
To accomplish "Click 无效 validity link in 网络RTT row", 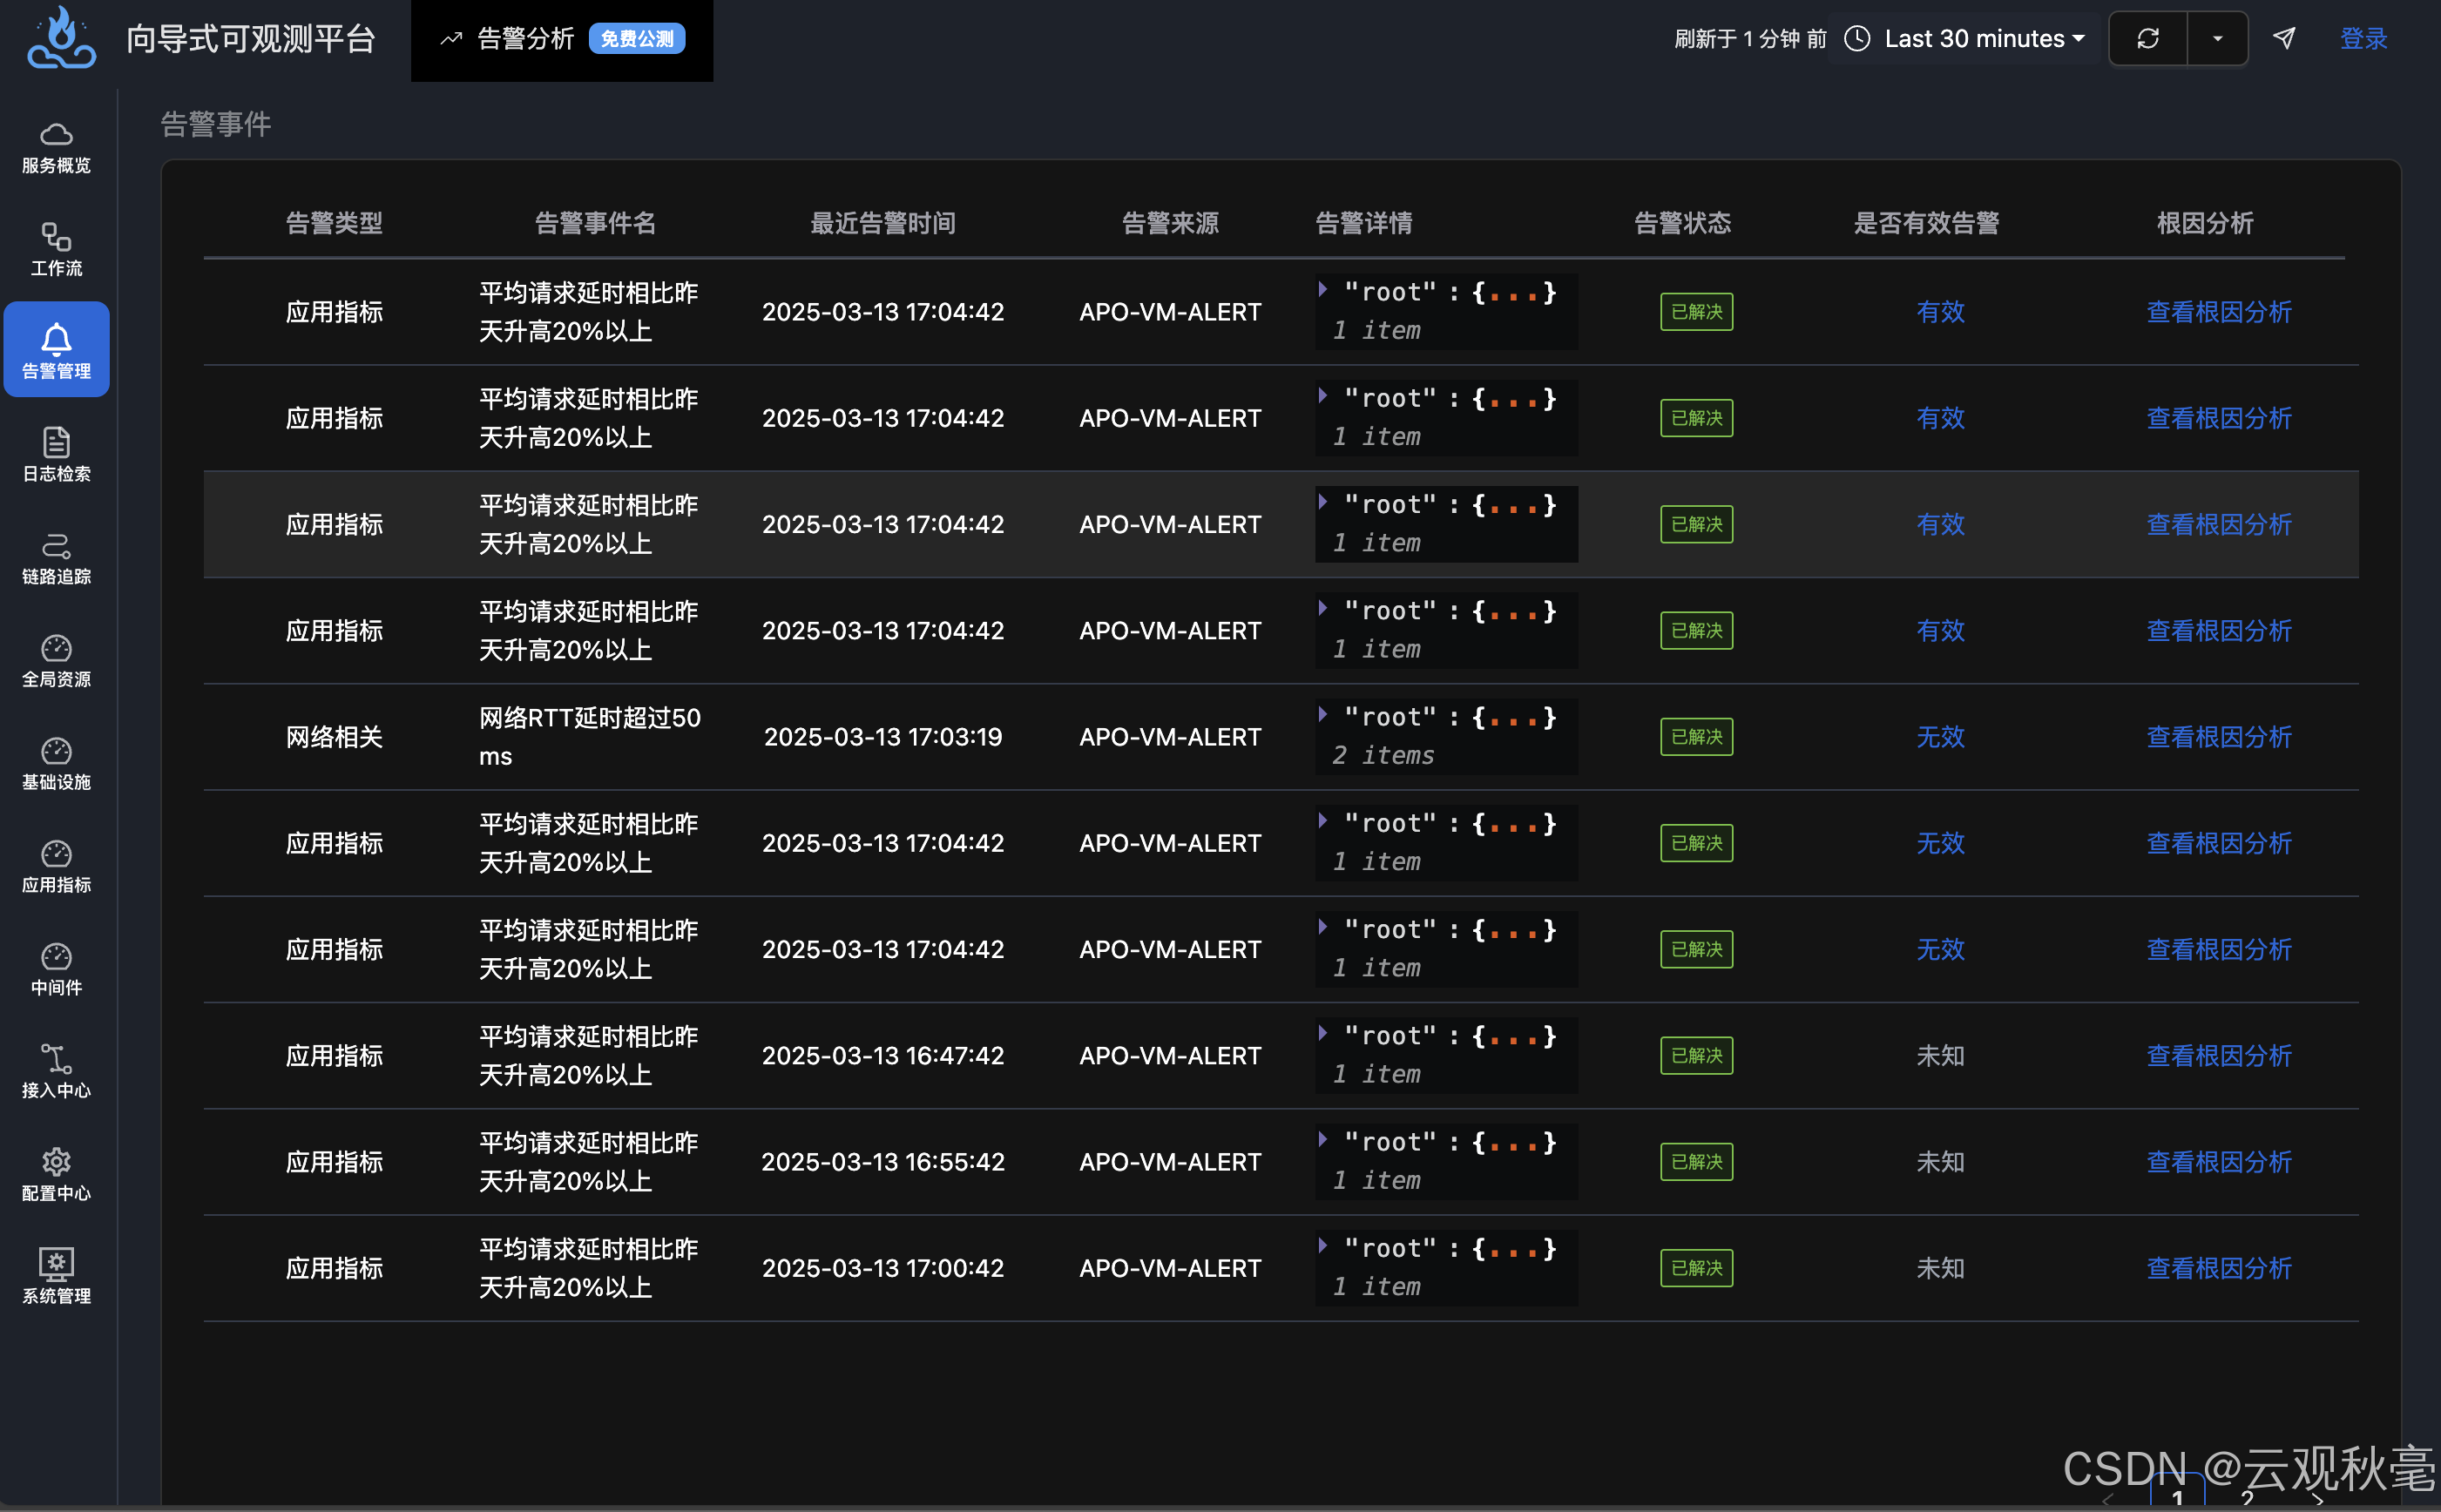I will [1939, 737].
